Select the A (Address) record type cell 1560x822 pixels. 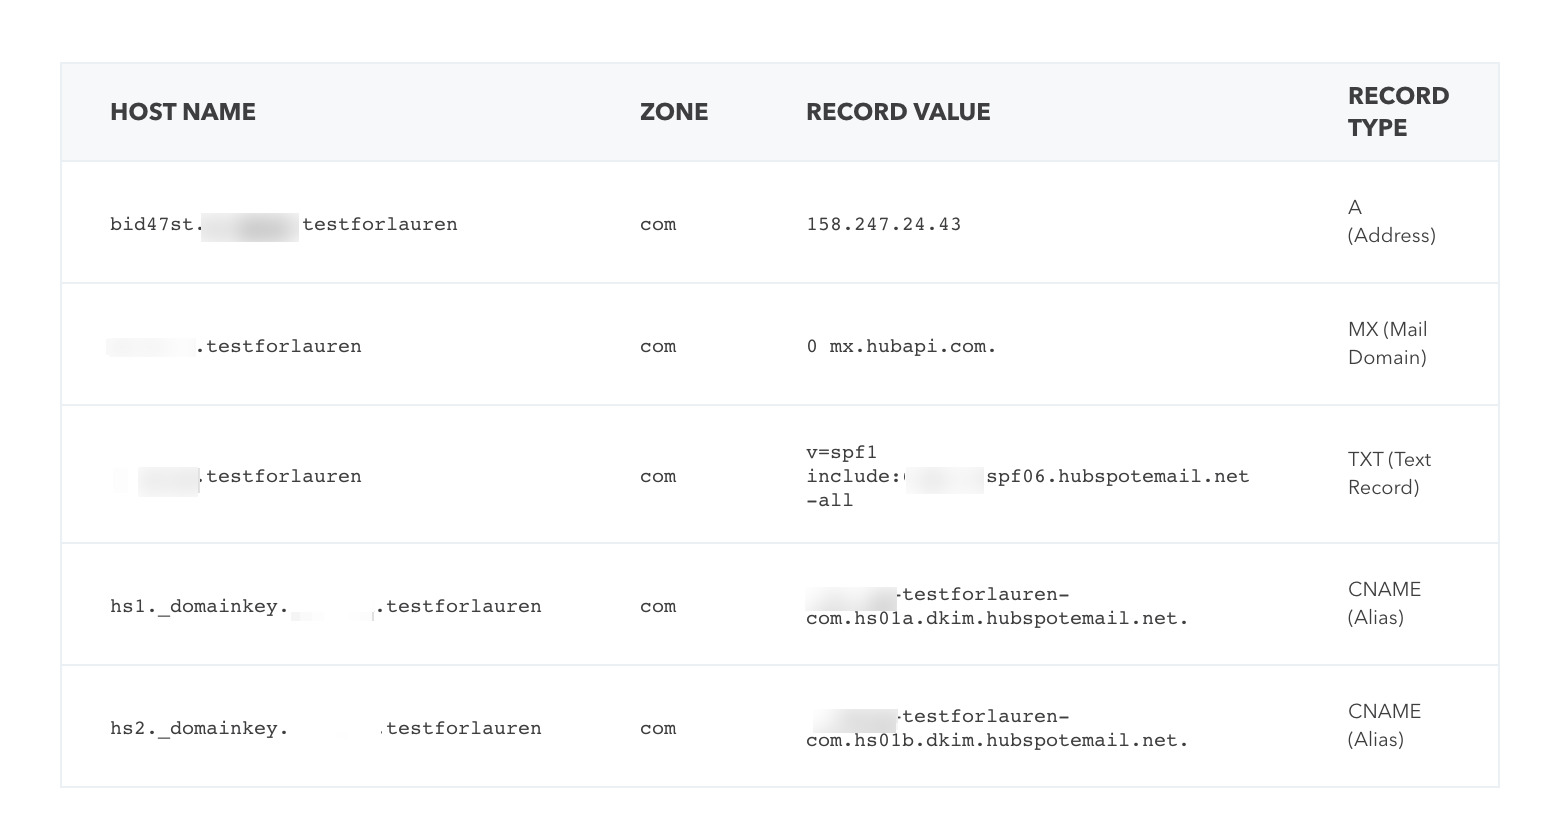(1391, 221)
